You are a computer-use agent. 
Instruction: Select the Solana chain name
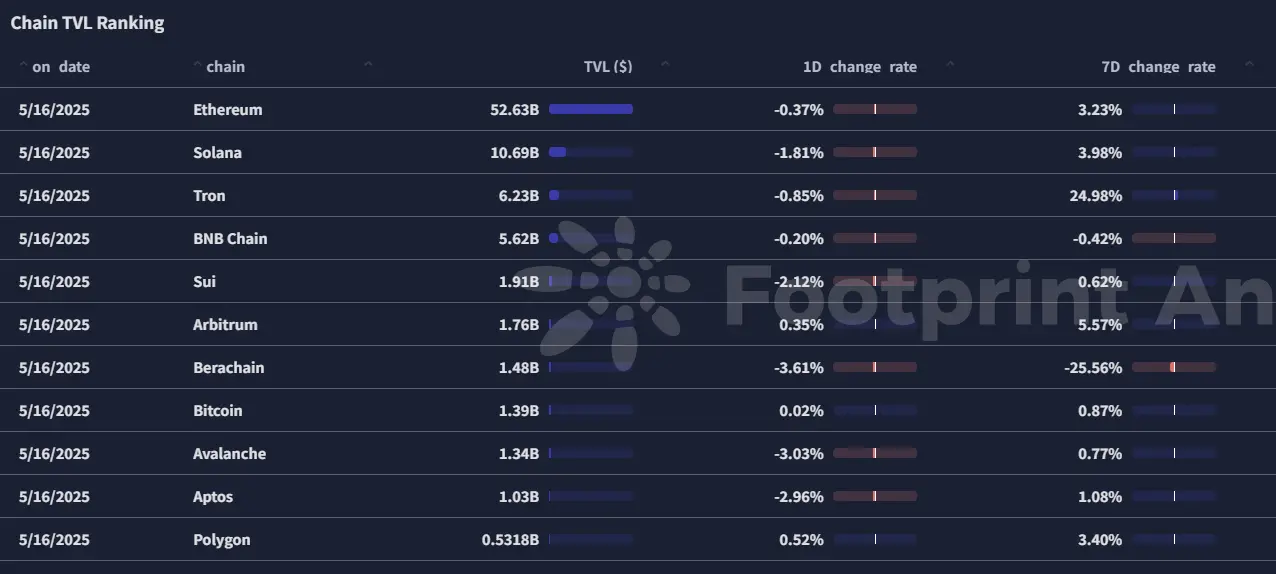(x=217, y=153)
